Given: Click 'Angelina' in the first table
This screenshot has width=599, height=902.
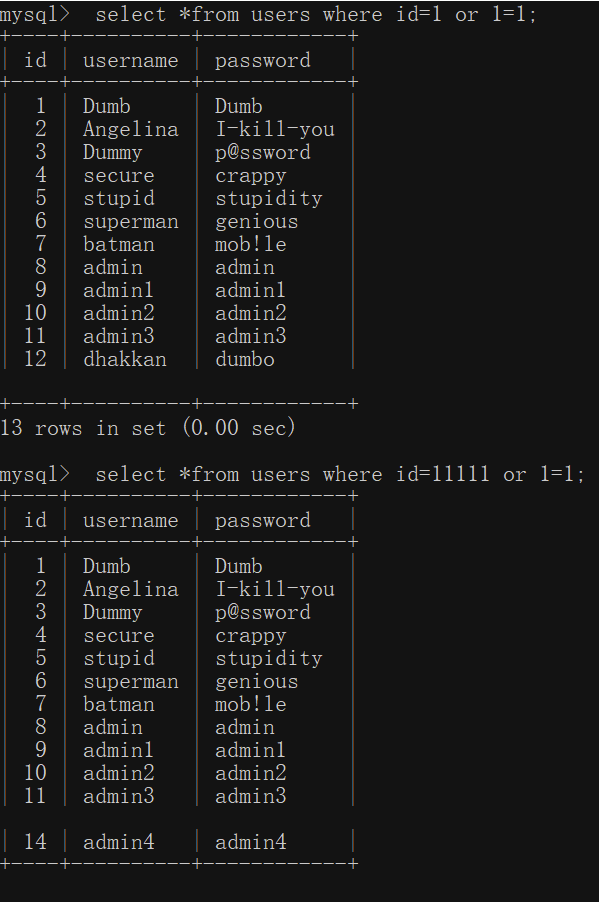Looking at the screenshot, I should click(x=131, y=129).
